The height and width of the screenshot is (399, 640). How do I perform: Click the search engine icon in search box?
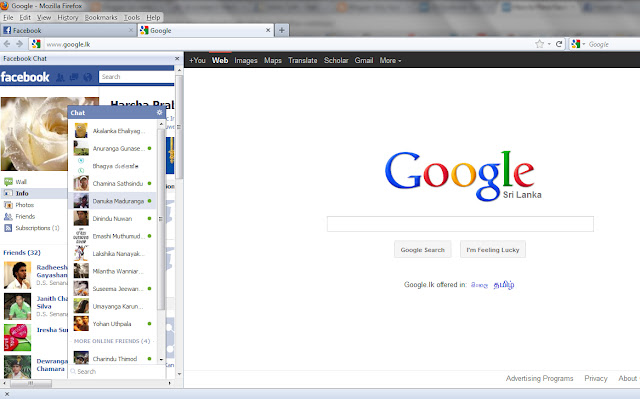point(576,44)
